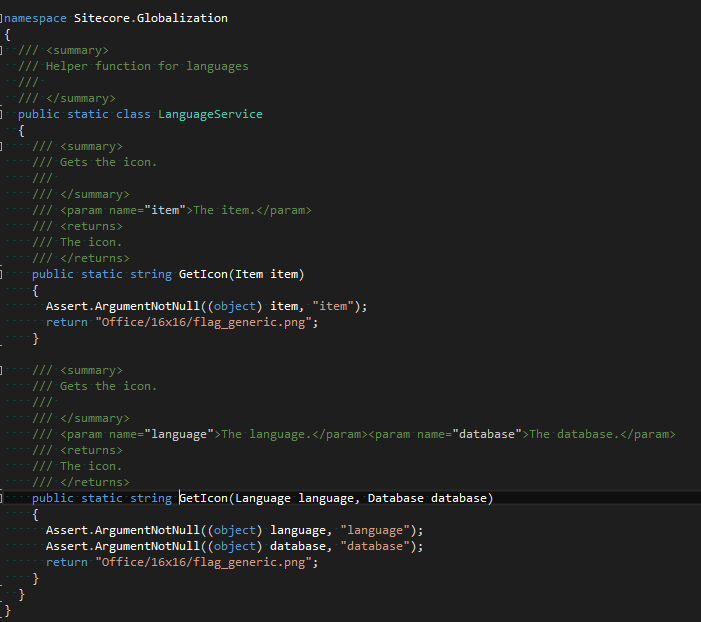Click Assert.ArgumentNotNull line checking "language"
The width and height of the screenshot is (701, 622).
pos(234,530)
